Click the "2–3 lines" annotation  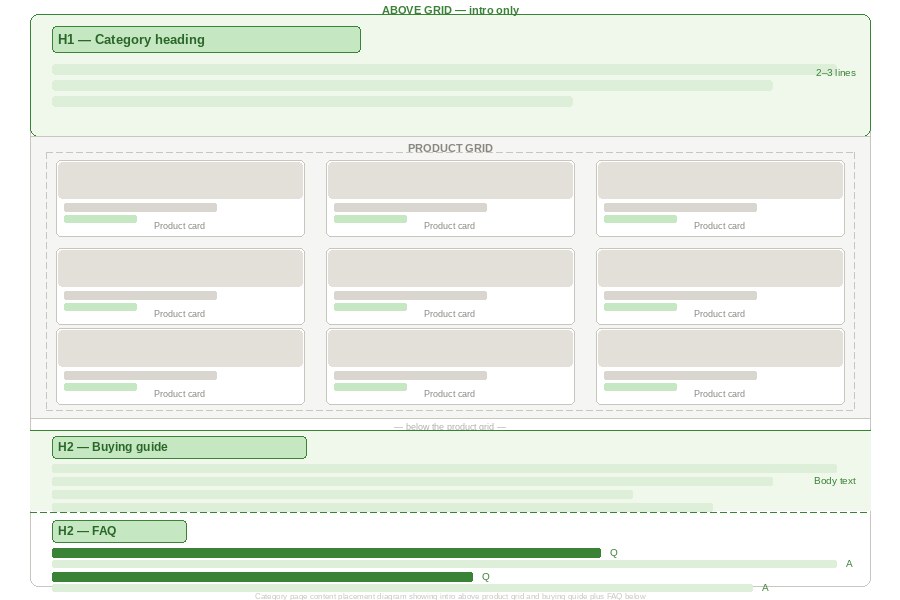pyautogui.click(x=836, y=72)
